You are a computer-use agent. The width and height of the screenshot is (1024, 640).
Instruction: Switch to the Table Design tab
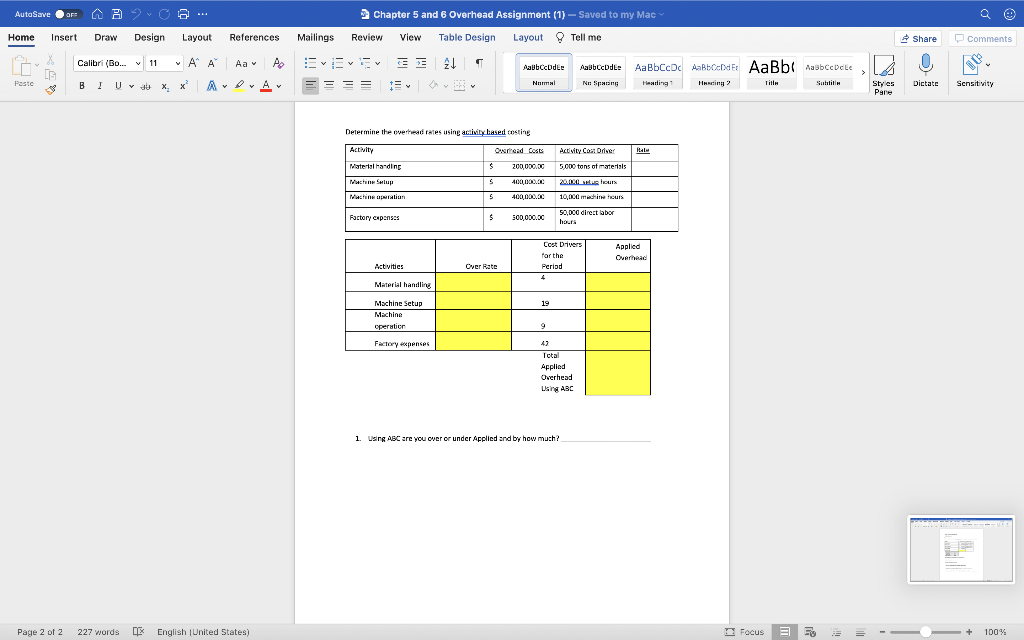pos(466,37)
